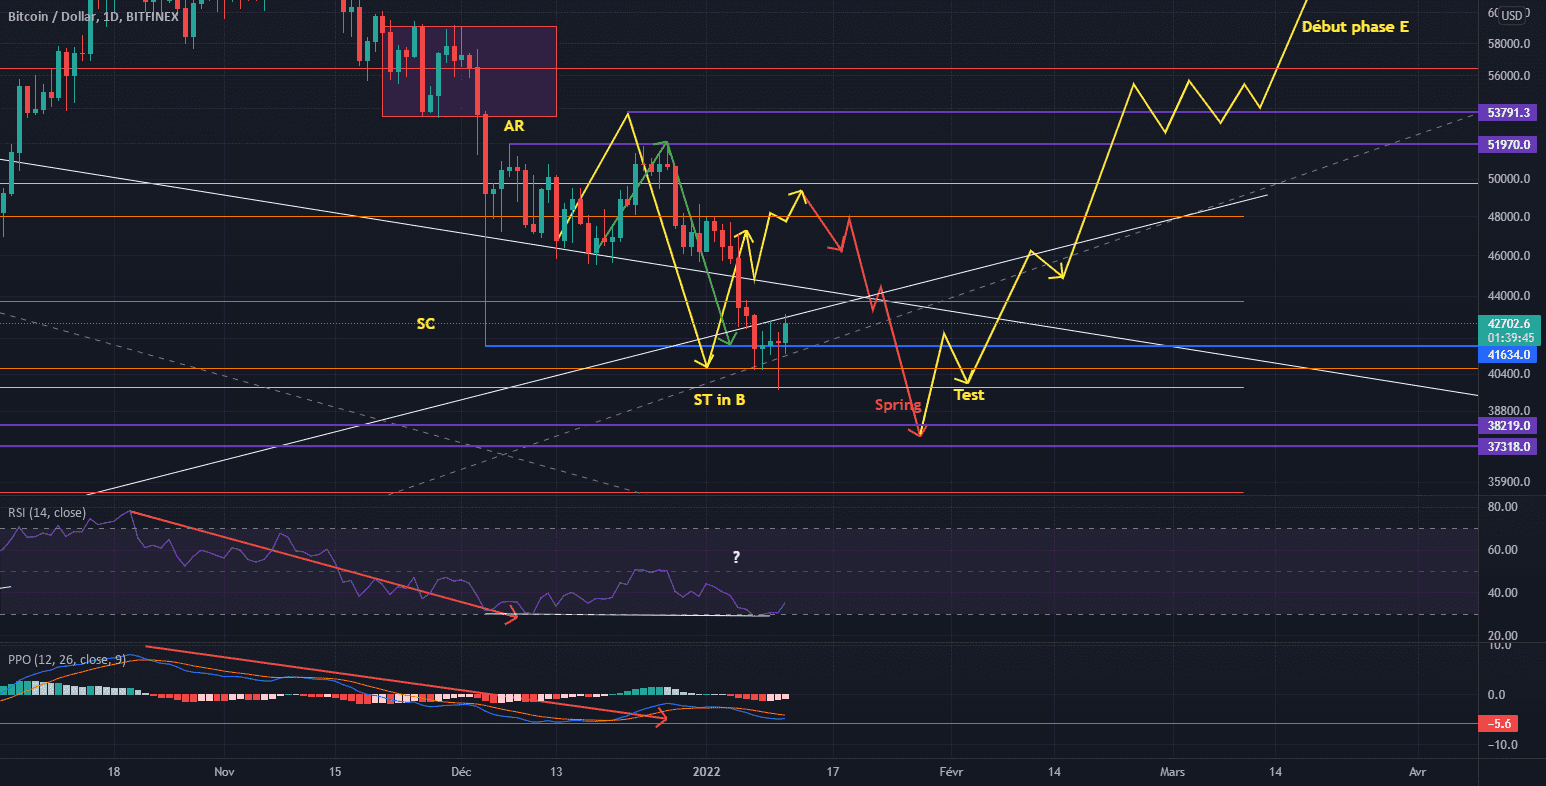This screenshot has width=1546, height=786.
Task: Click the 38800.0 price axis tick
Action: [1509, 411]
